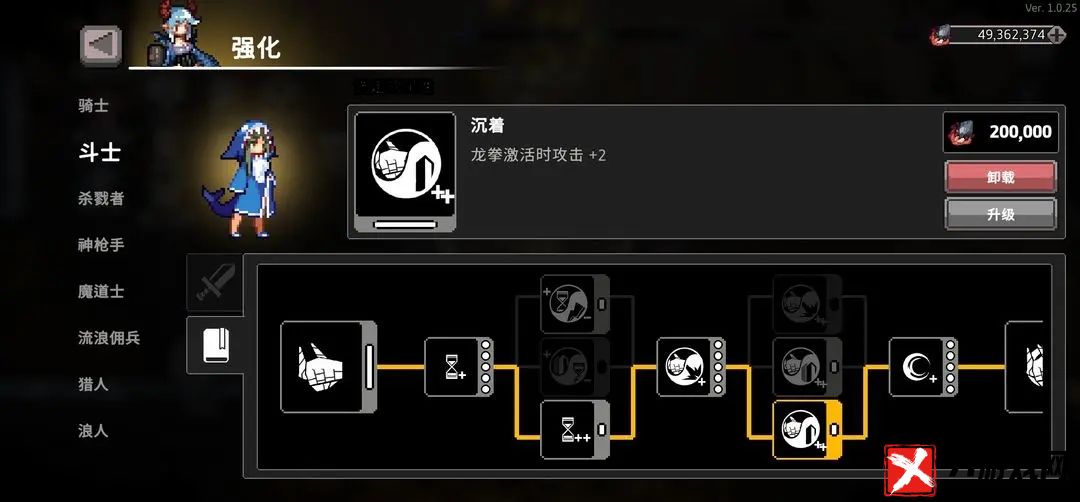1080x502 pixels.
Task: Open the sword tab
Action: pyautogui.click(x=216, y=282)
